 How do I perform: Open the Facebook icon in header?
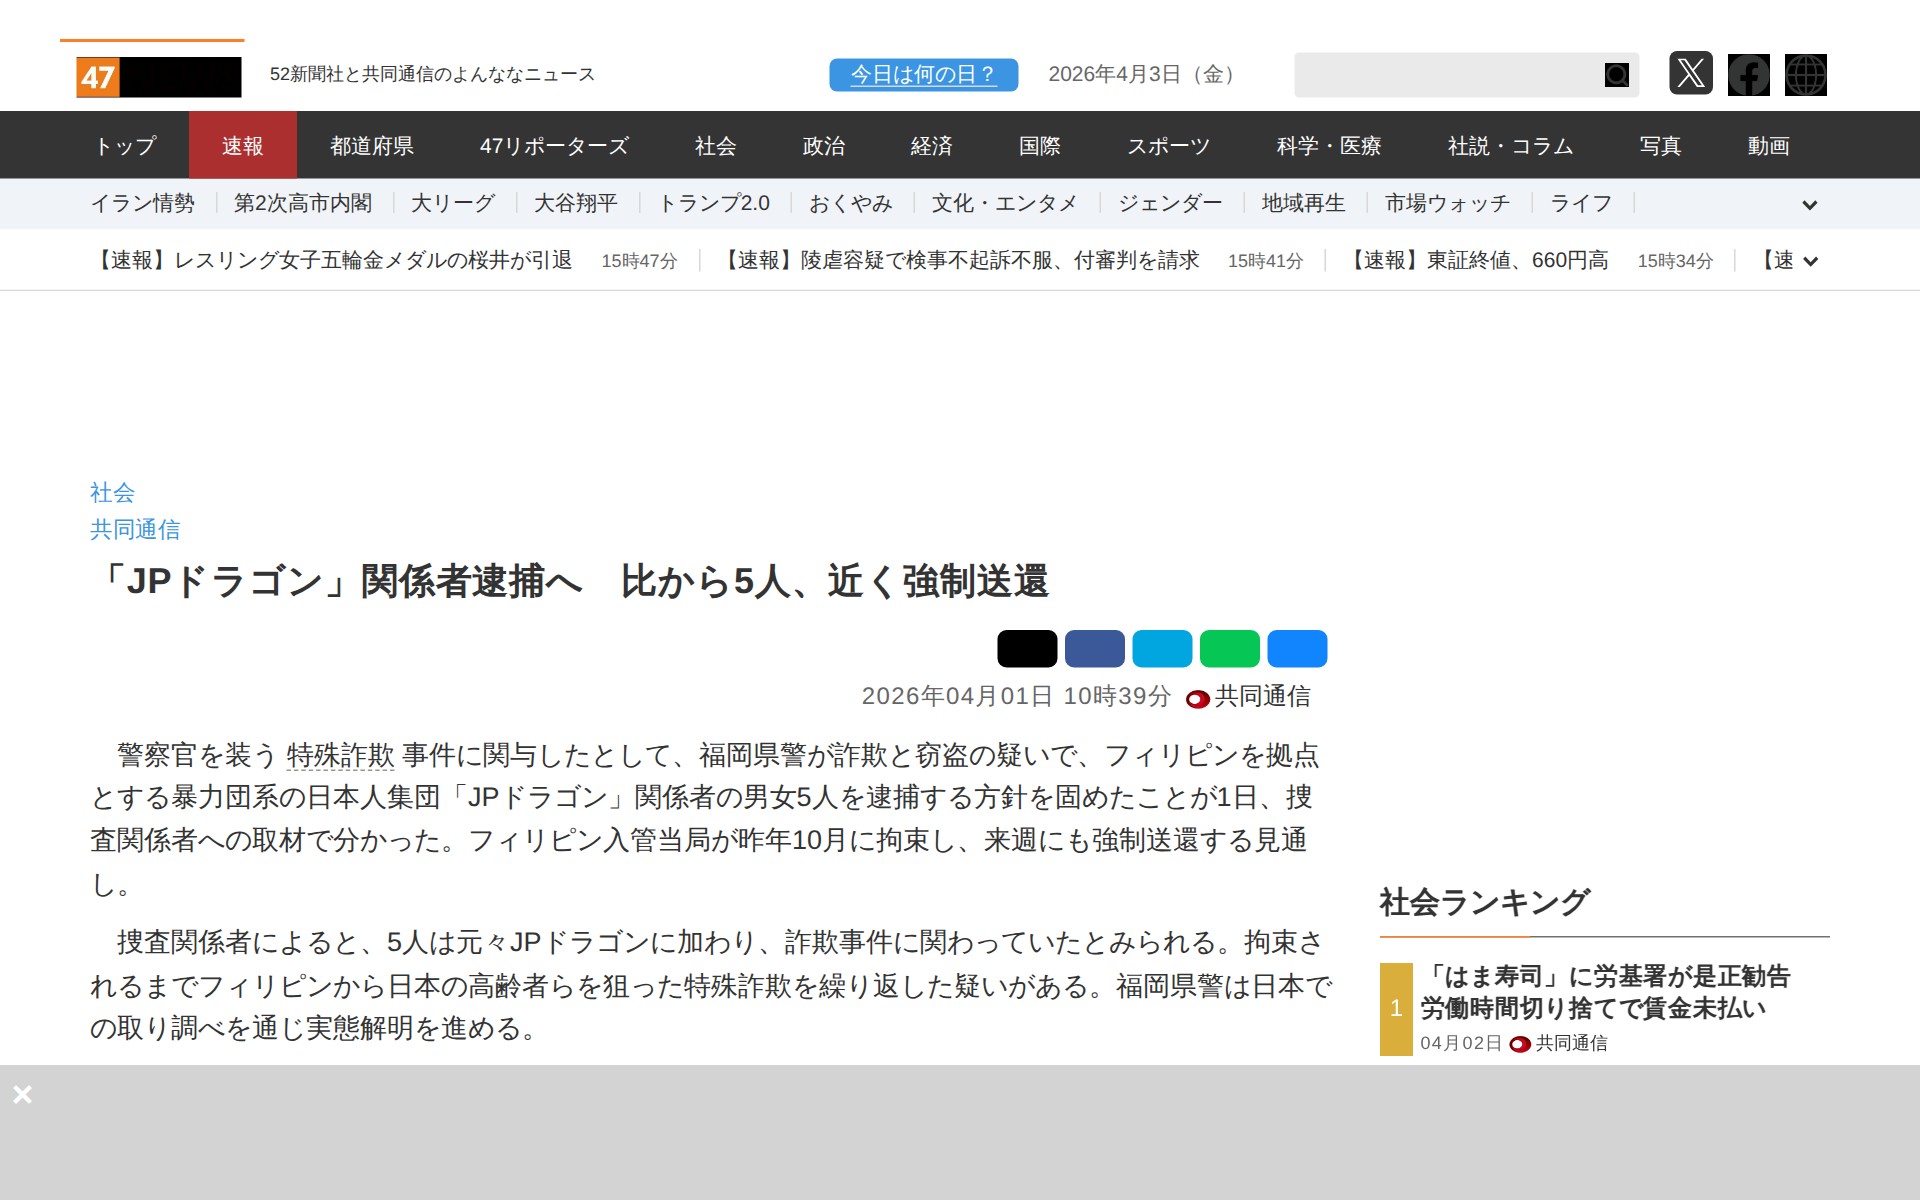[1748, 75]
